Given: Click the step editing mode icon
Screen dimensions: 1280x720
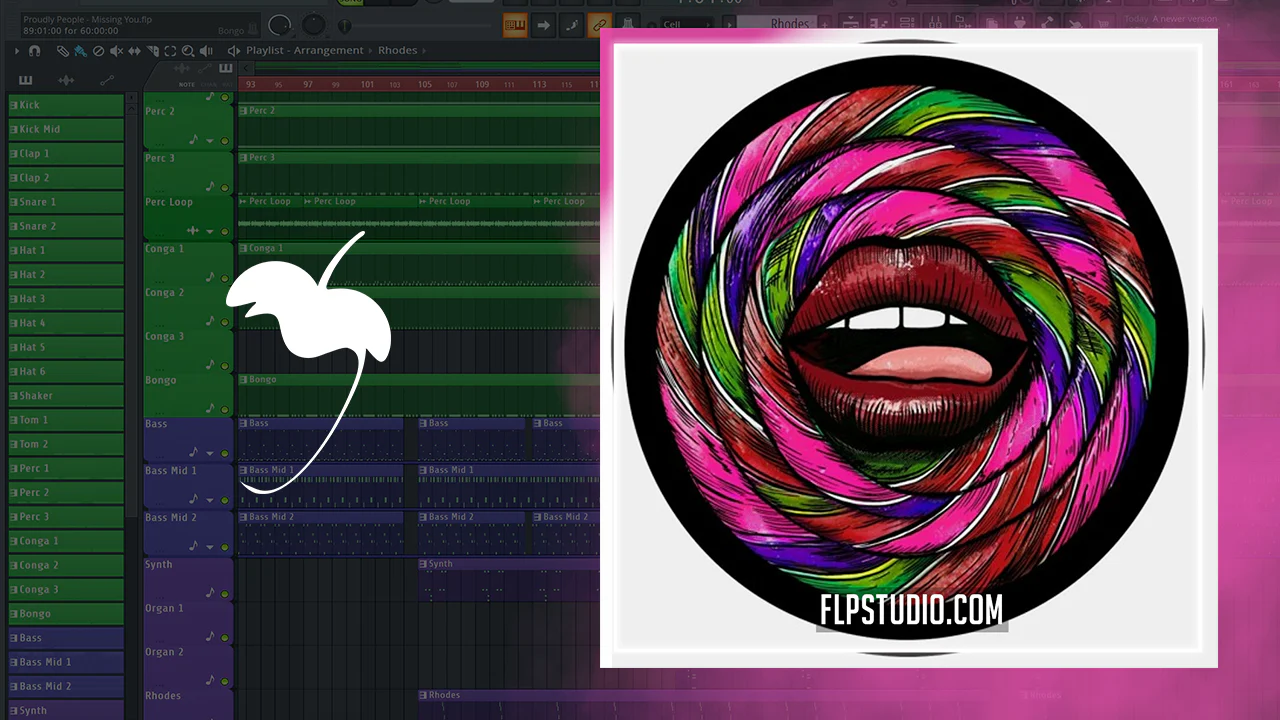Looking at the screenshot, I should coord(572,25).
